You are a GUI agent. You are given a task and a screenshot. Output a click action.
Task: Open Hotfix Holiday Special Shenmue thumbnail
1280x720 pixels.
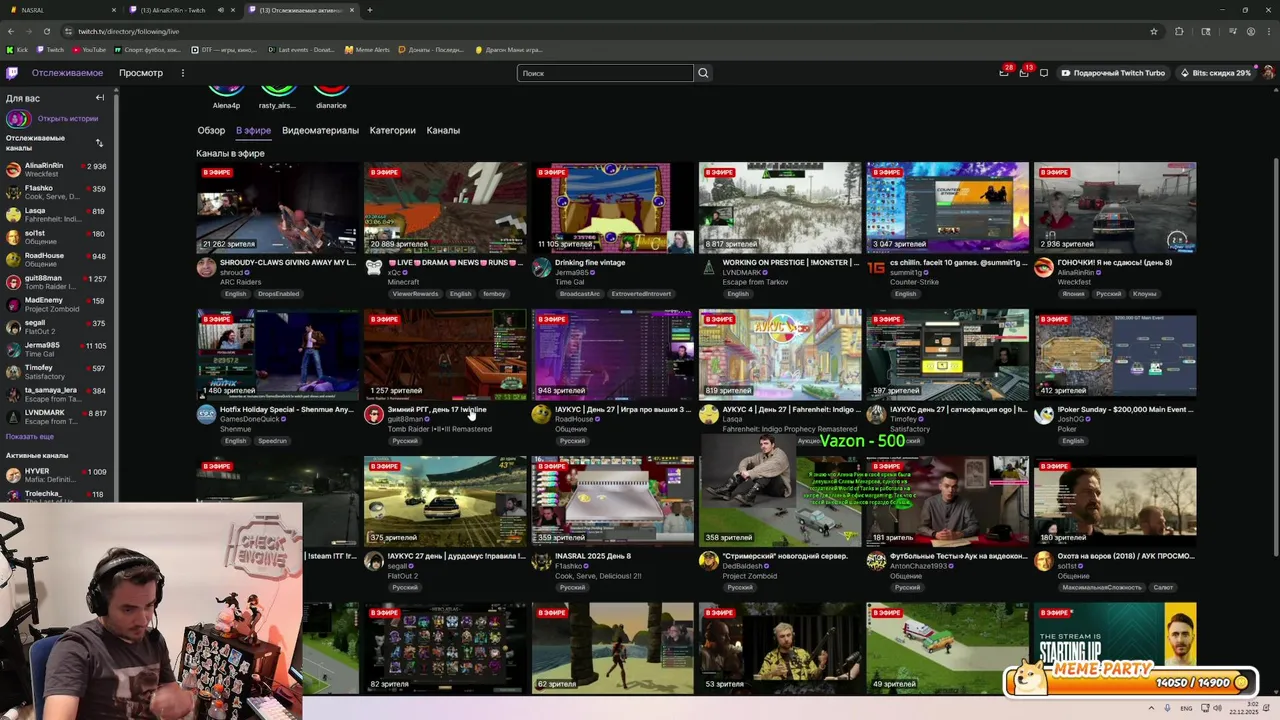(277, 354)
